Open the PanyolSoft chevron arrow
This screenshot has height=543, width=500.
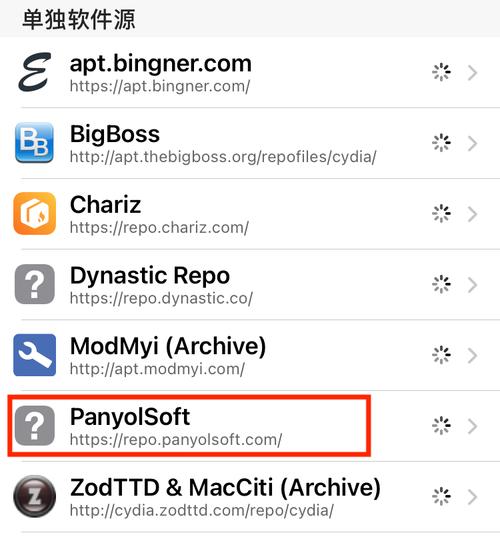pyautogui.click(x=473, y=426)
